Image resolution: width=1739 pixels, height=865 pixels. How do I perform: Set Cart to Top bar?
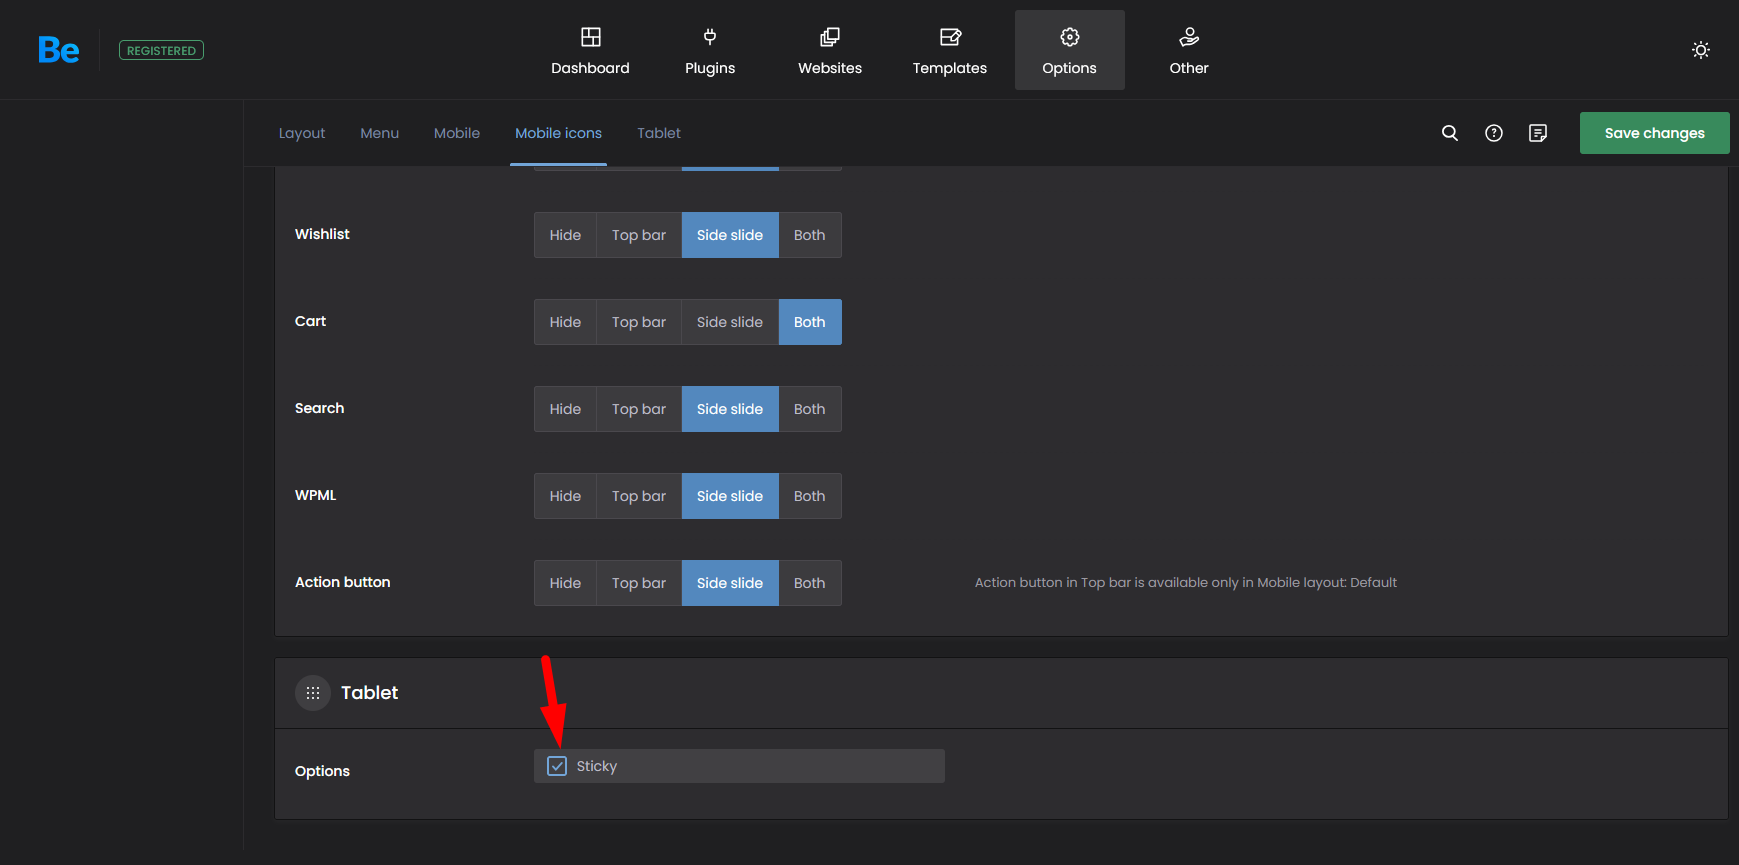[638, 322]
